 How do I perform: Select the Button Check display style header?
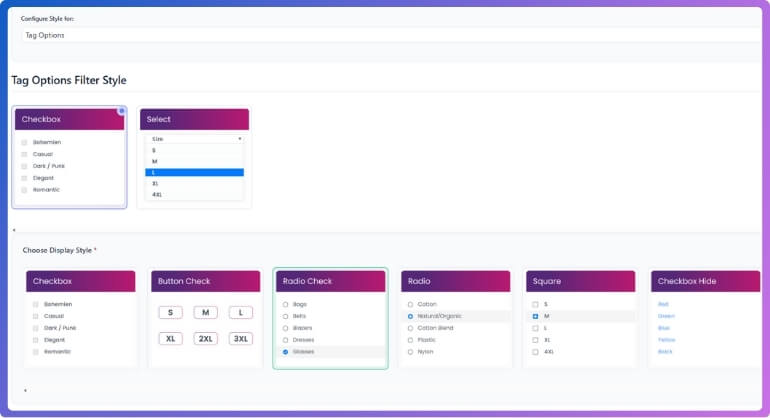tap(205, 282)
